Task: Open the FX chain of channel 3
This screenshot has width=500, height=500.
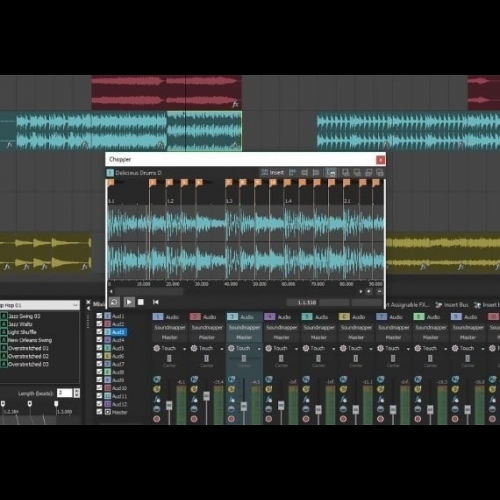Action: [232, 399]
